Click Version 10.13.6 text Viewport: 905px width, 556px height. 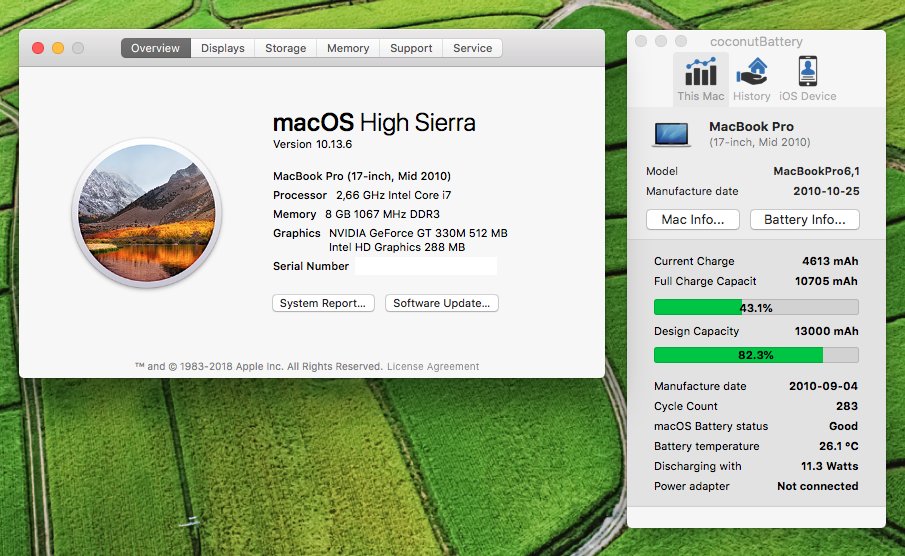click(x=312, y=144)
